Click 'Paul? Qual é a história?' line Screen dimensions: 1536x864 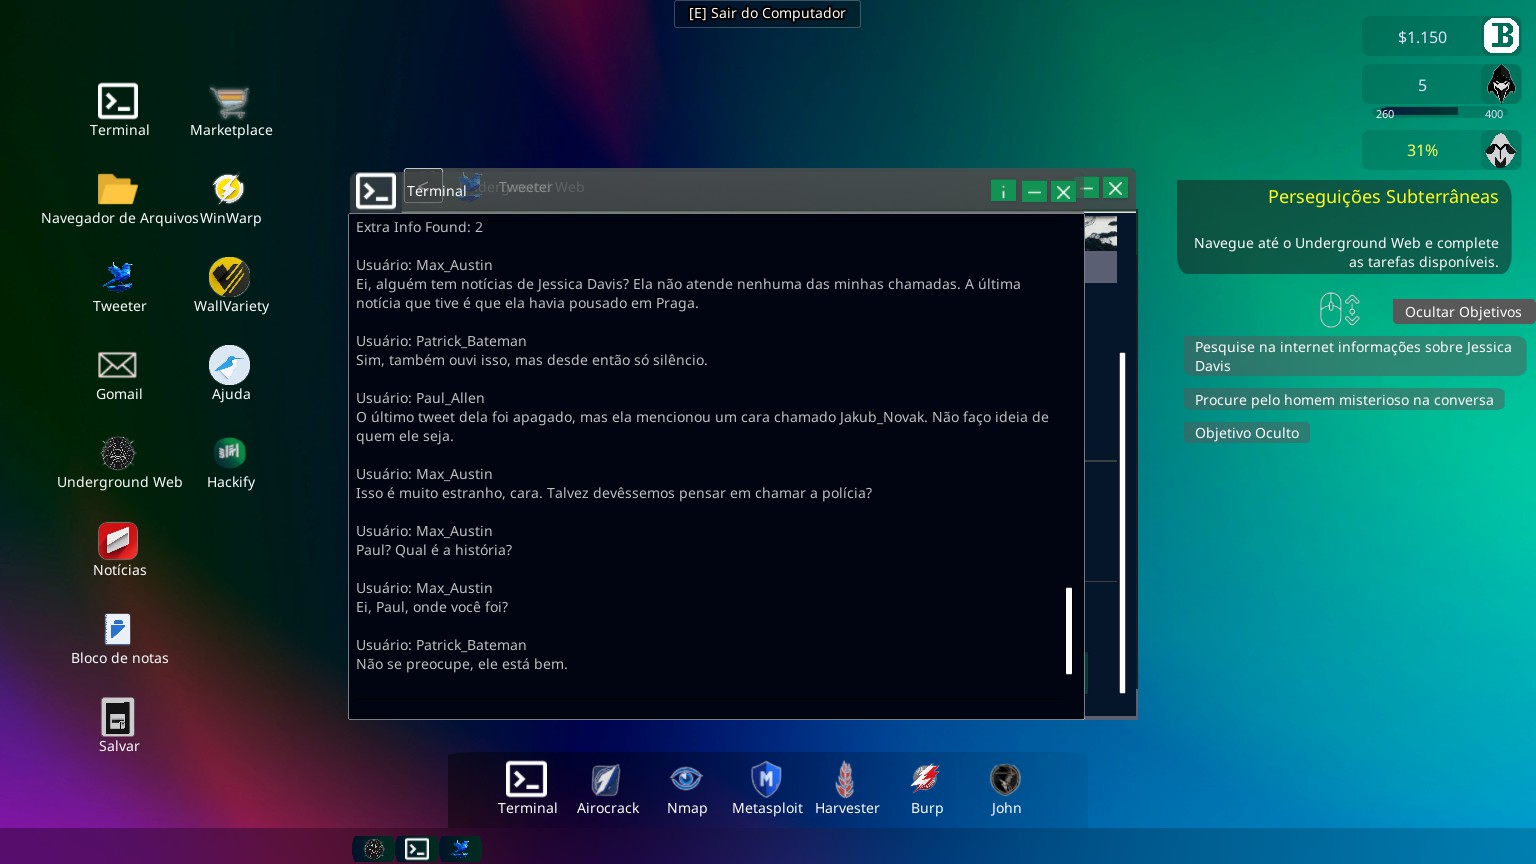point(434,550)
